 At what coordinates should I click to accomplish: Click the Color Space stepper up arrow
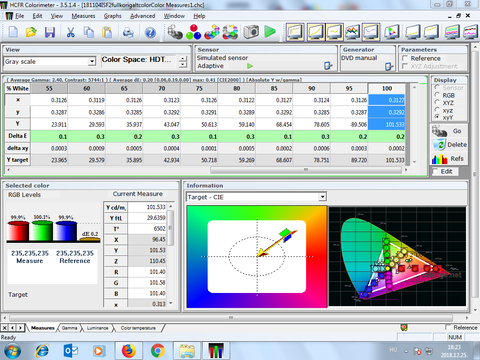click(182, 58)
